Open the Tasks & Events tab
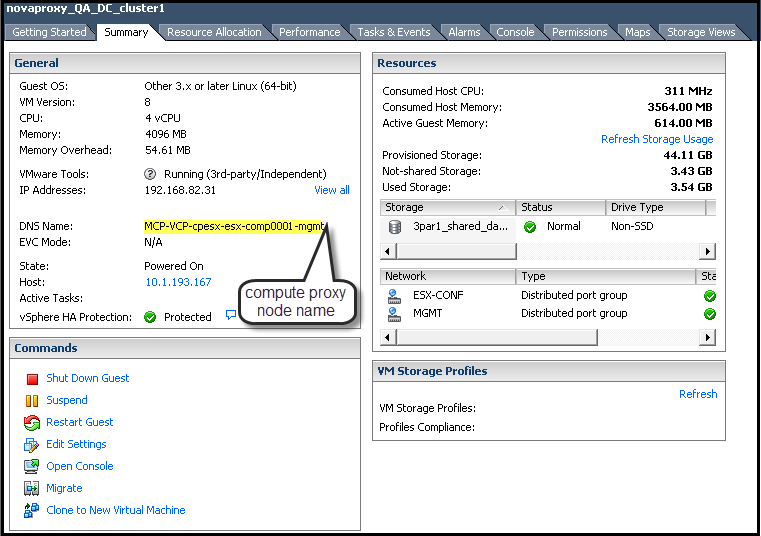Image resolution: width=761 pixels, height=536 pixels. [x=393, y=32]
